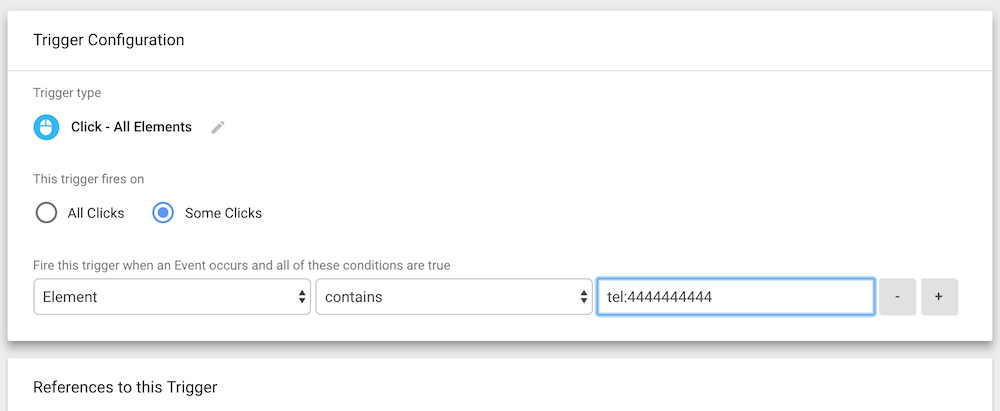Viewport: 1000px width, 411px height.
Task: Remove the condition with the minus button
Action: tap(898, 297)
